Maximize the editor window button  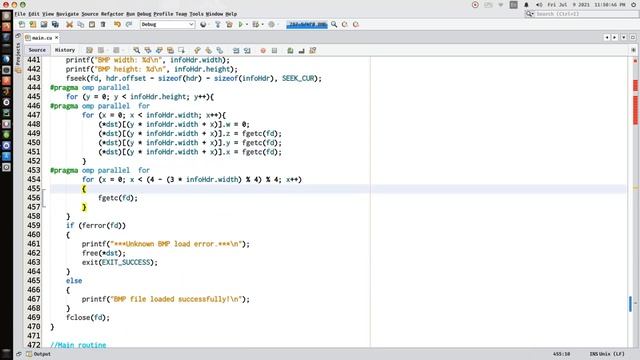pos(633,37)
